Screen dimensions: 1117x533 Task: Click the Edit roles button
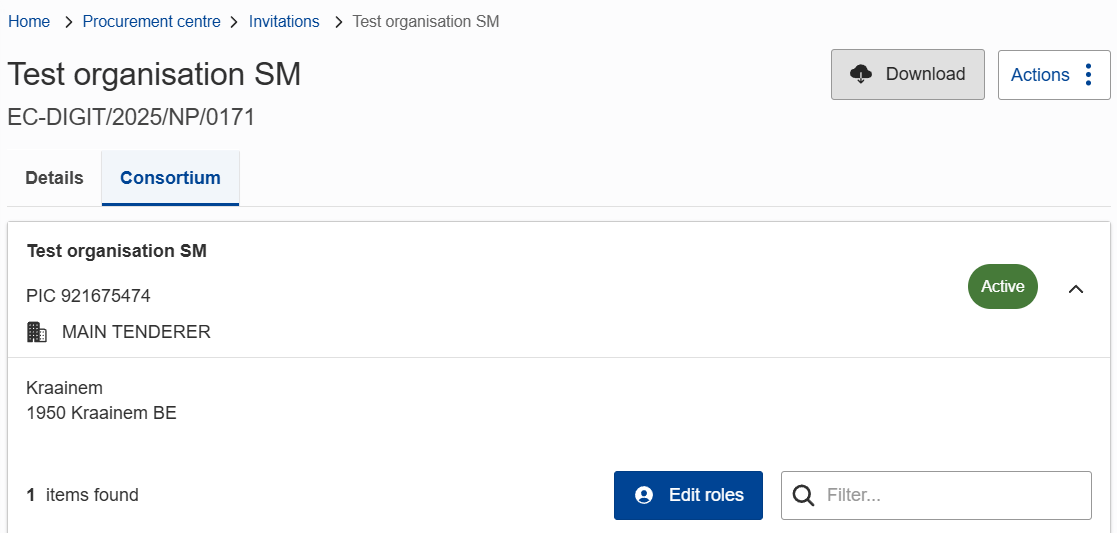tap(688, 495)
